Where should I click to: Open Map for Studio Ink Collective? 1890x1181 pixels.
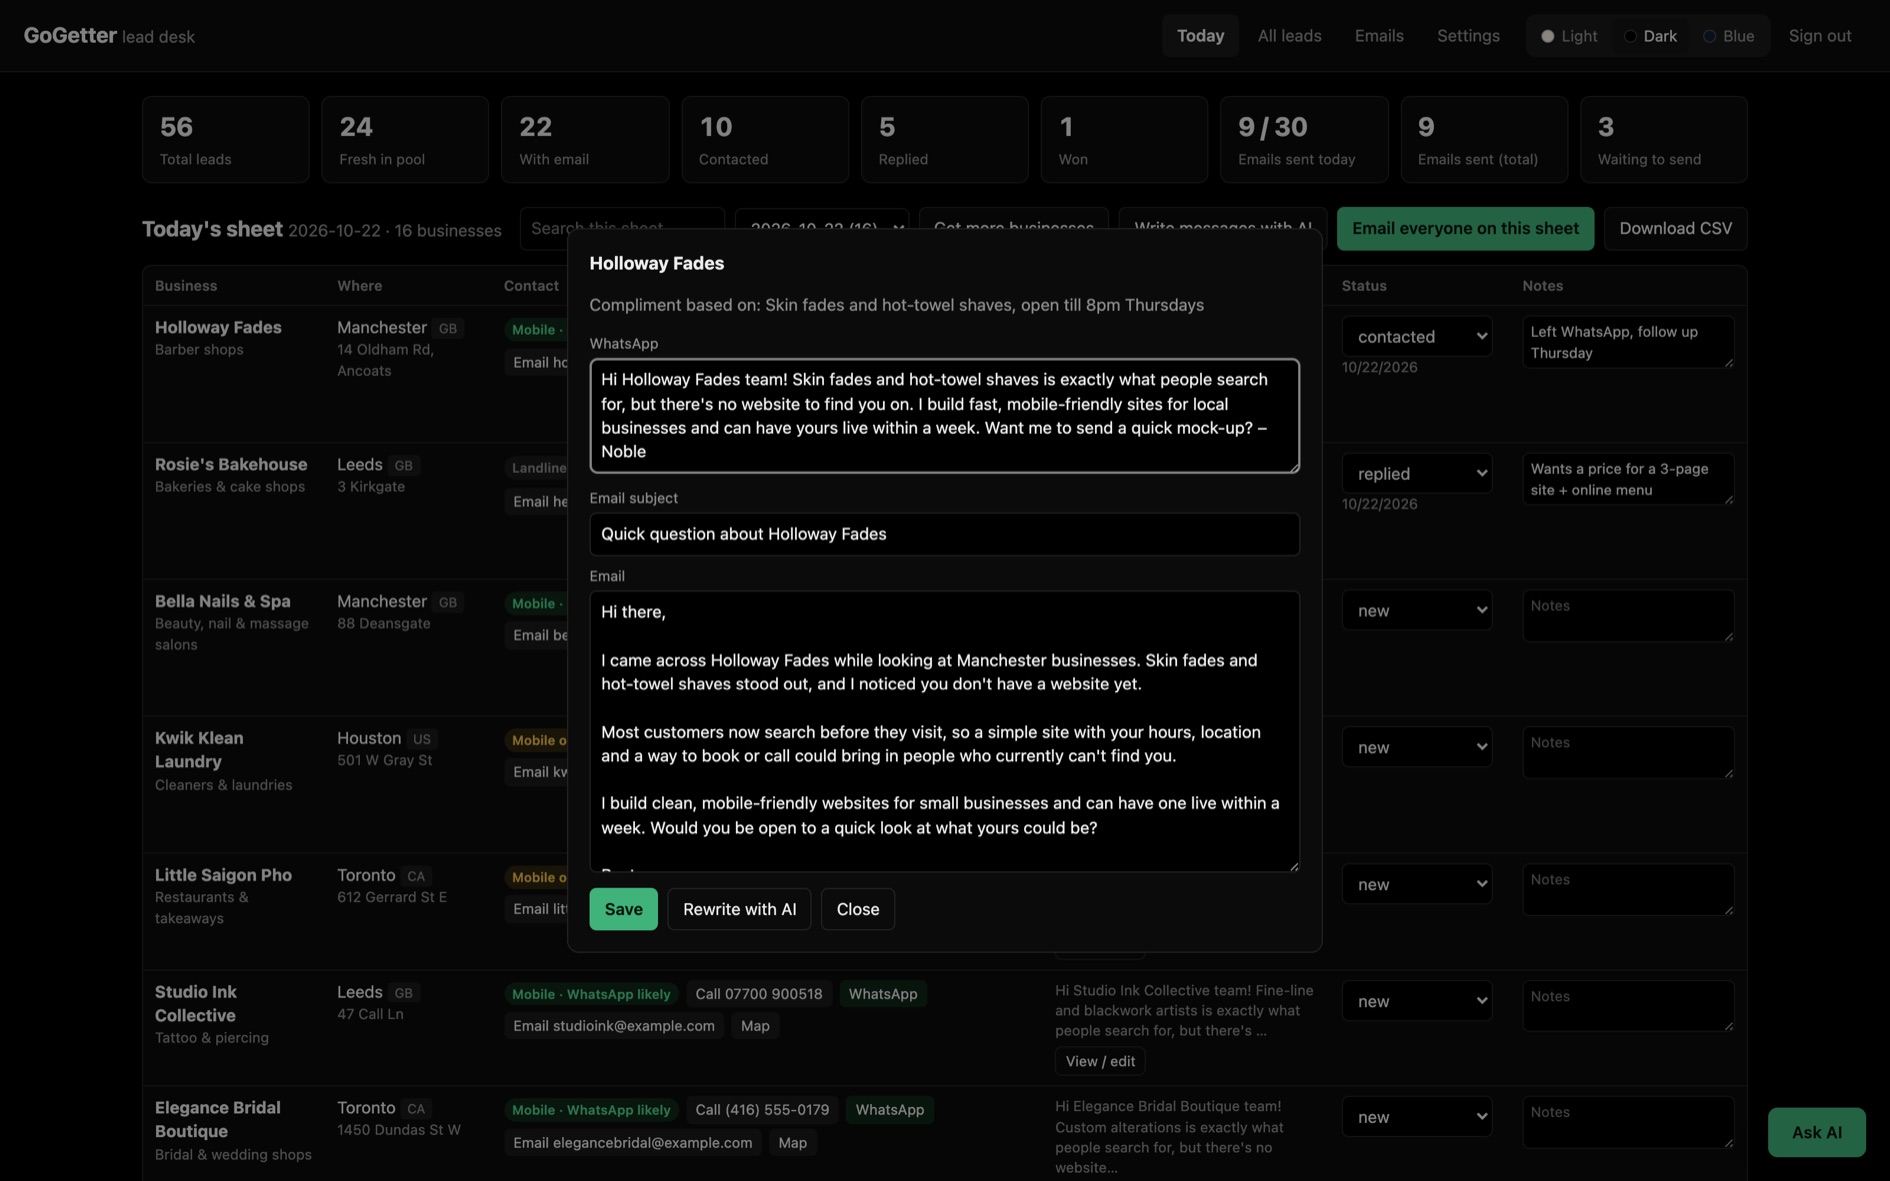click(755, 1026)
